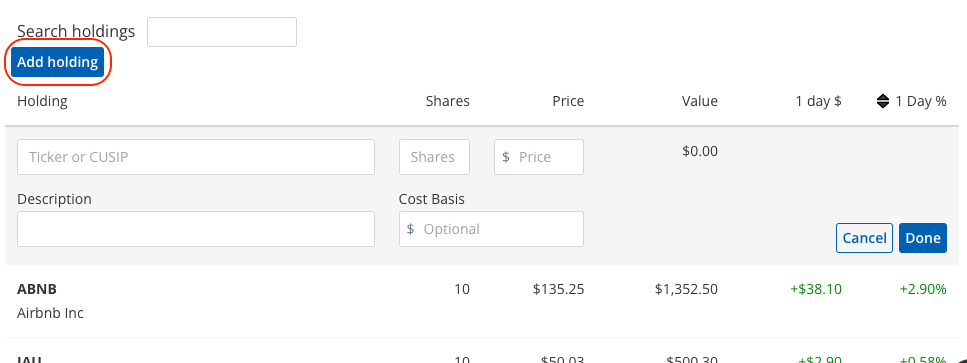967x363 pixels.
Task: Select the optional Cost Basis field
Action: point(492,229)
